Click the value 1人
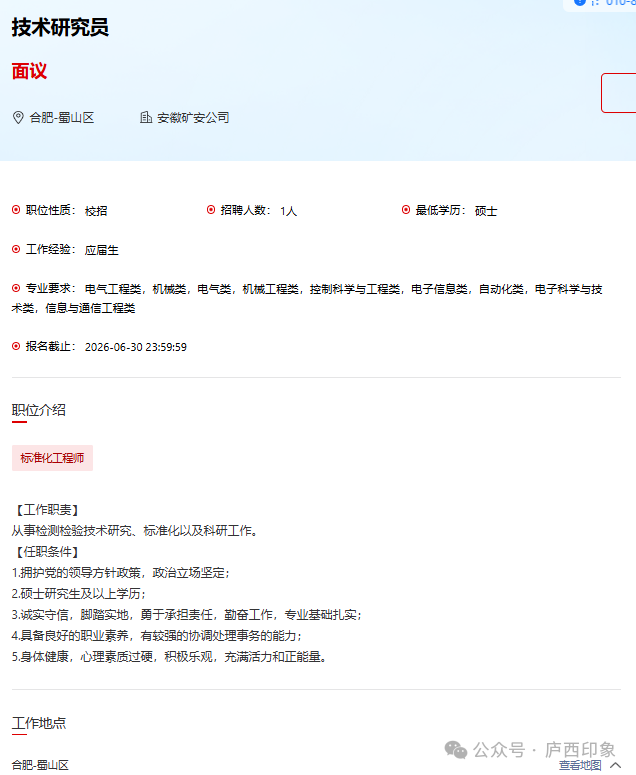This screenshot has width=636, height=775. coord(289,211)
